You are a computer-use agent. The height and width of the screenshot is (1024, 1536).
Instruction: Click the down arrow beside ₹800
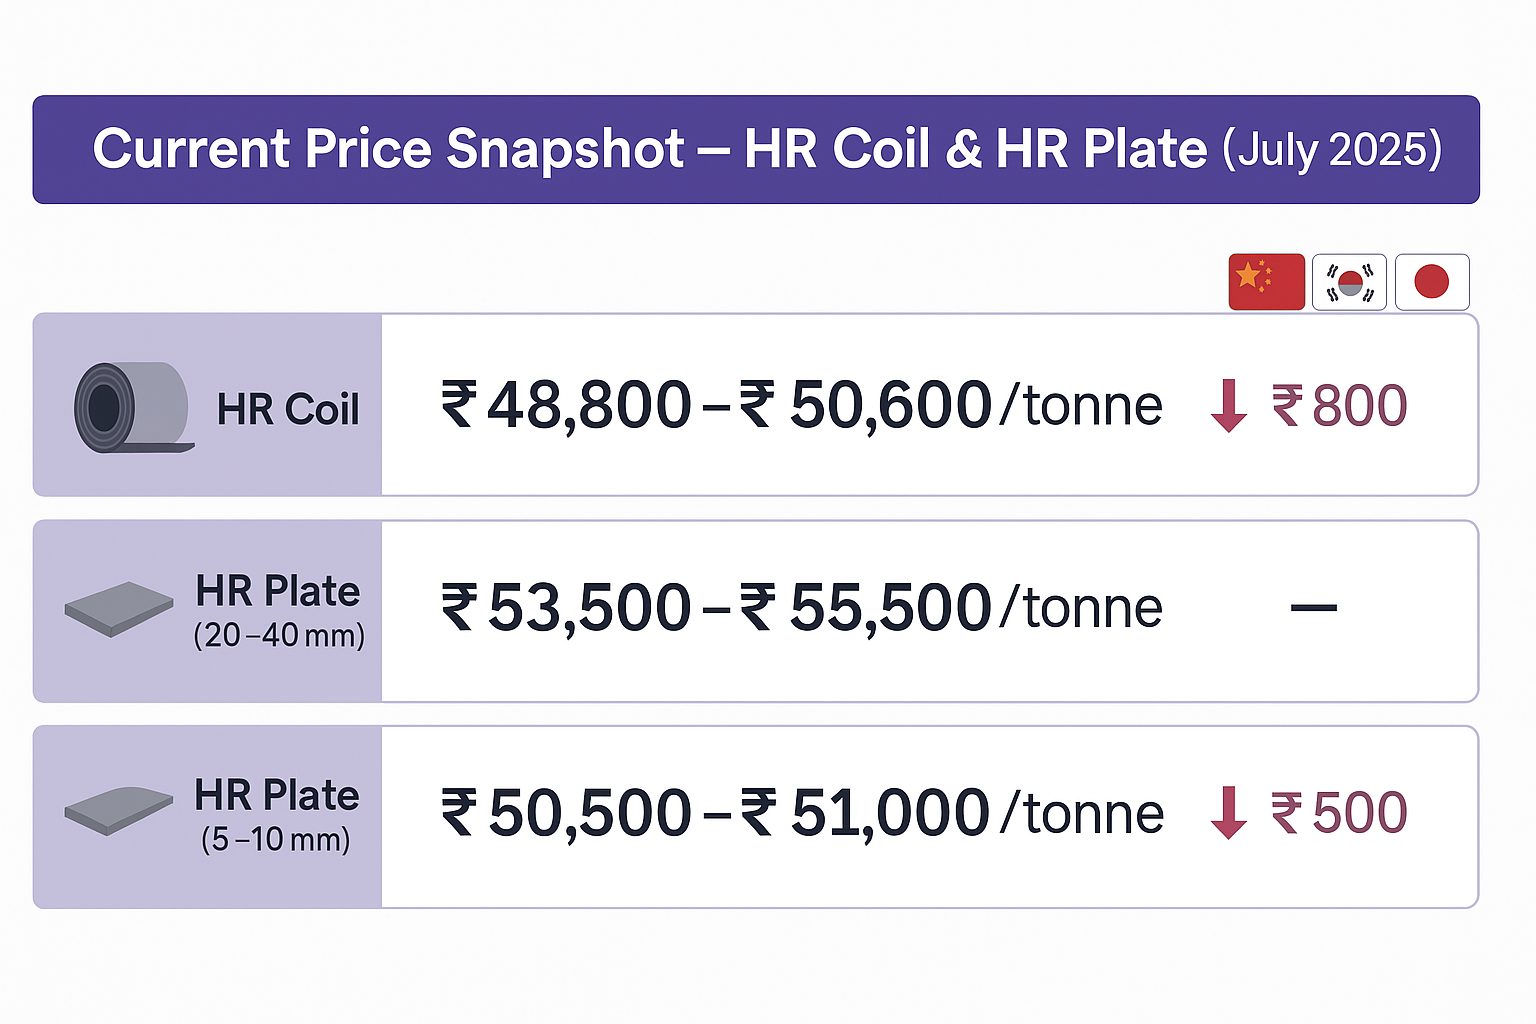coord(1228,406)
